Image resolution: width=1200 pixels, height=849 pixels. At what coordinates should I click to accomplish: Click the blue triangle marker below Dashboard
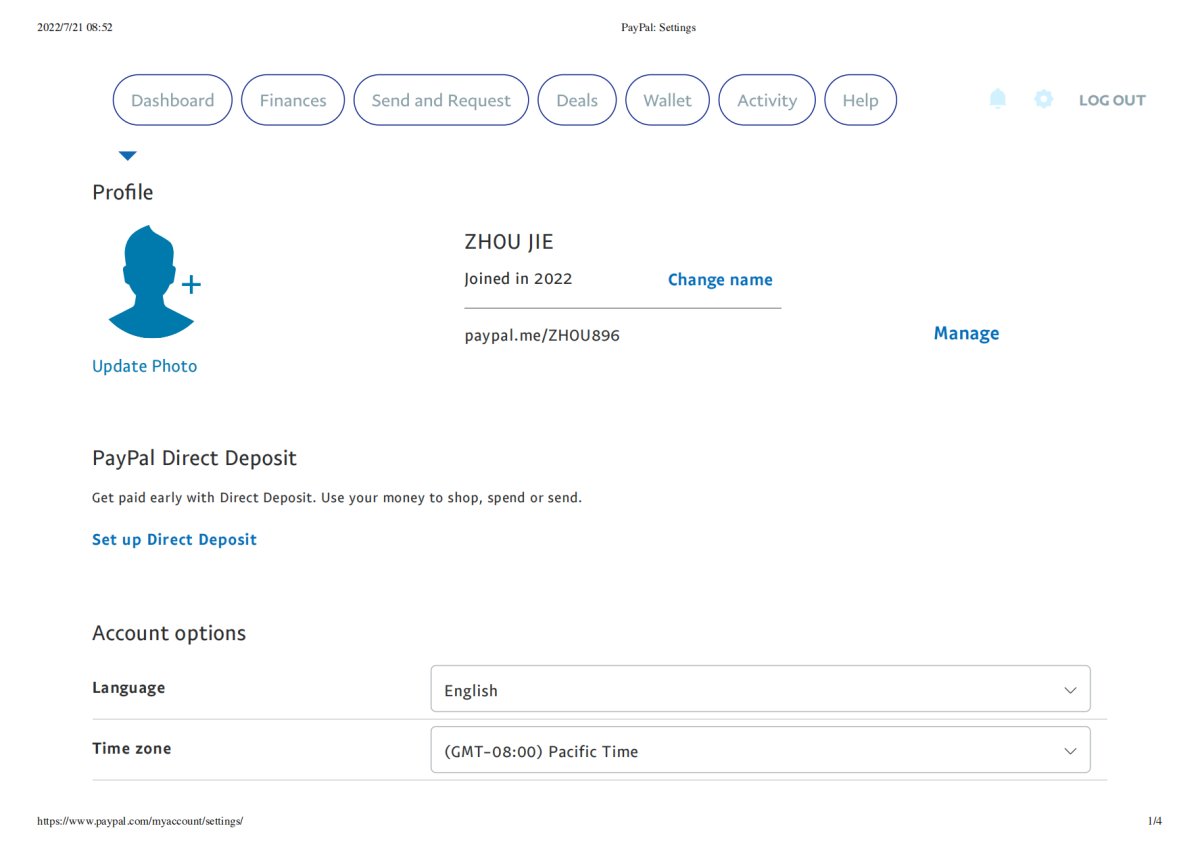127,156
